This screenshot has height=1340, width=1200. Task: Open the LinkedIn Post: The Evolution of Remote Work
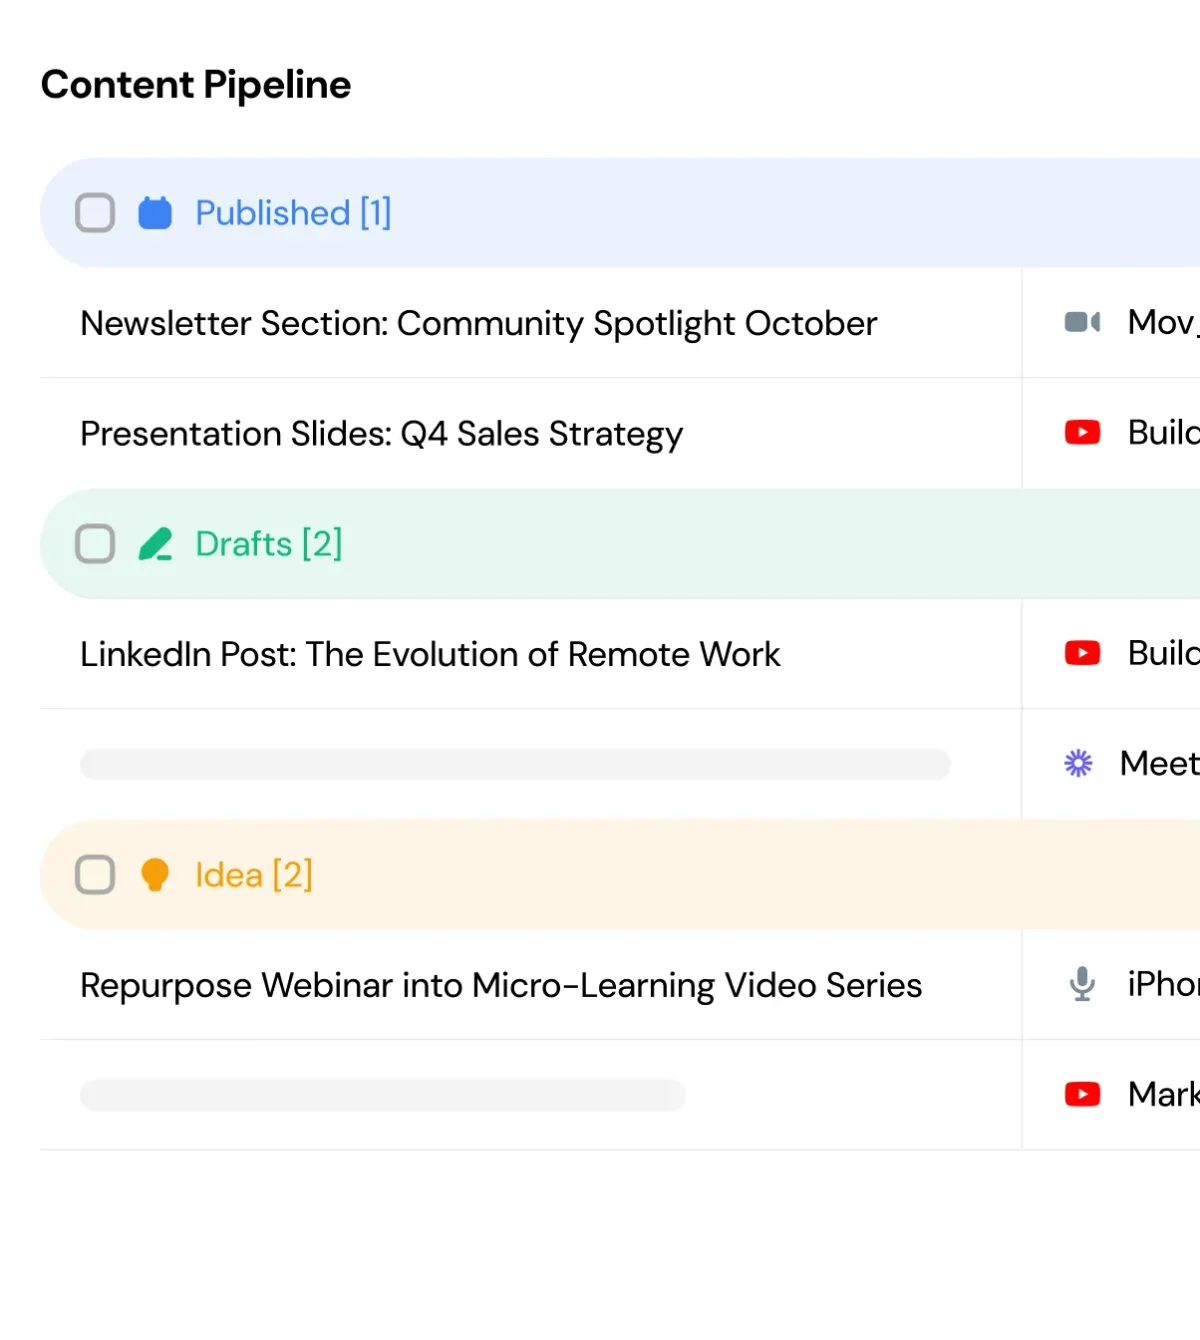pos(430,654)
